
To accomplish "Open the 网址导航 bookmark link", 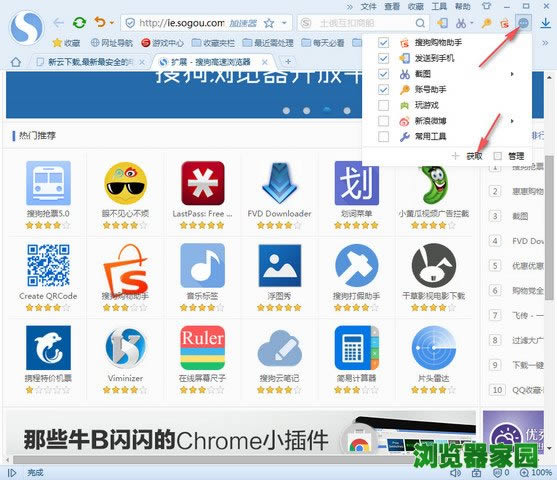I will tap(112, 43).
